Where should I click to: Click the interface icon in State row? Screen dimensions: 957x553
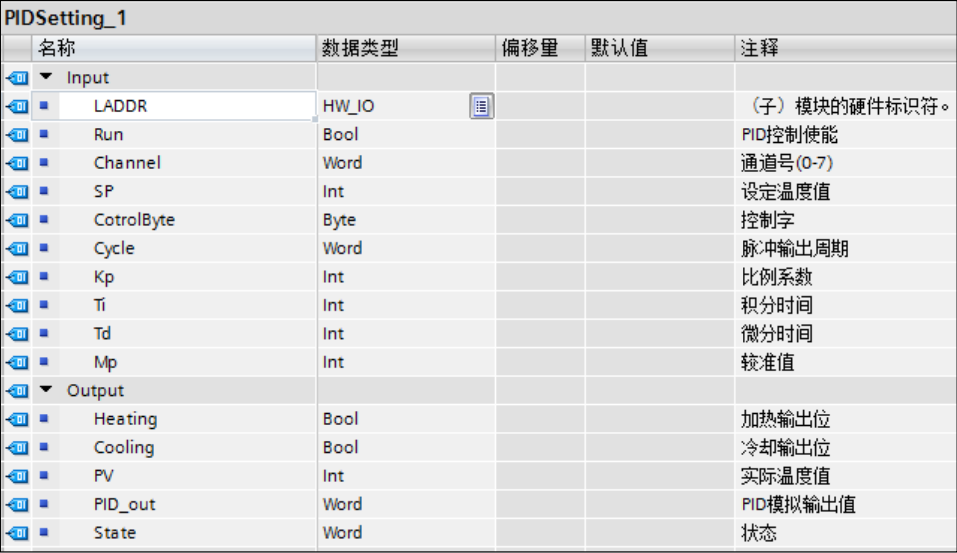17,533
